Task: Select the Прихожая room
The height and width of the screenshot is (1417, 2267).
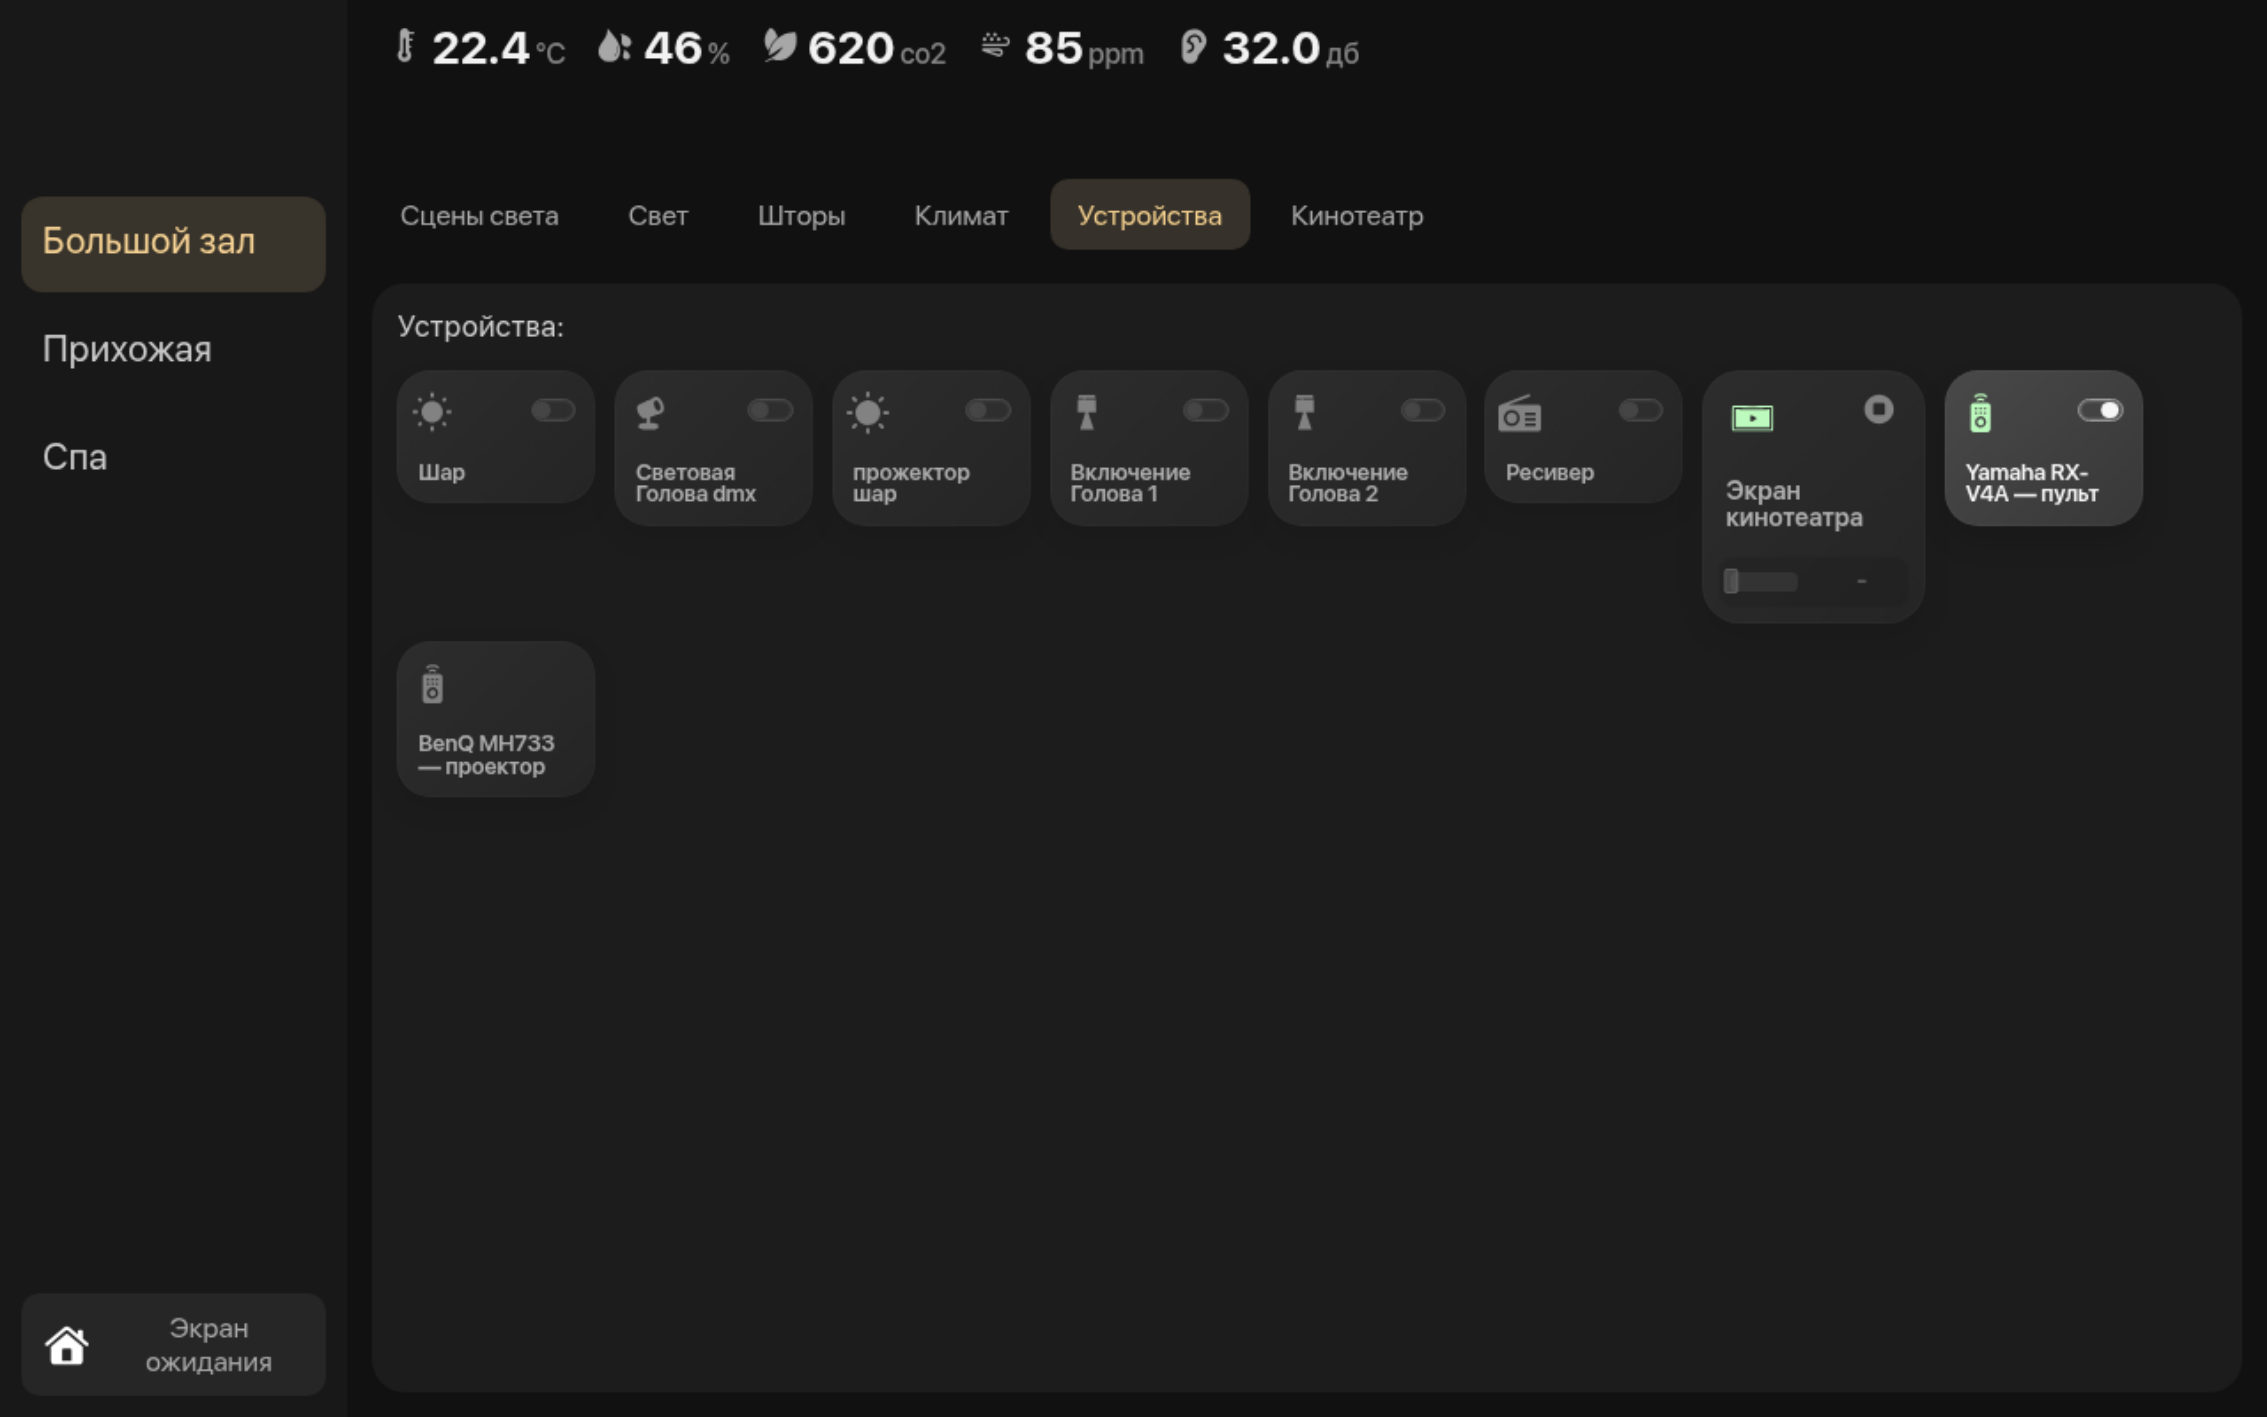Action: tap(127, 349)
